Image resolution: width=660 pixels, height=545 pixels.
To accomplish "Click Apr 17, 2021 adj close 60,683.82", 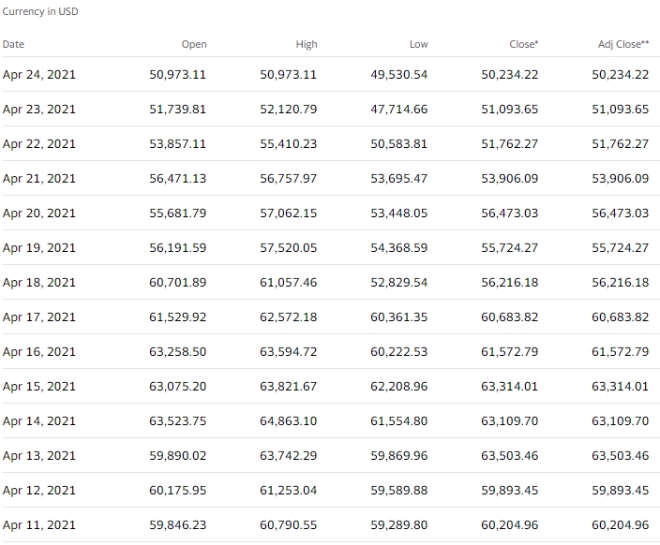I will pos(621,317).
